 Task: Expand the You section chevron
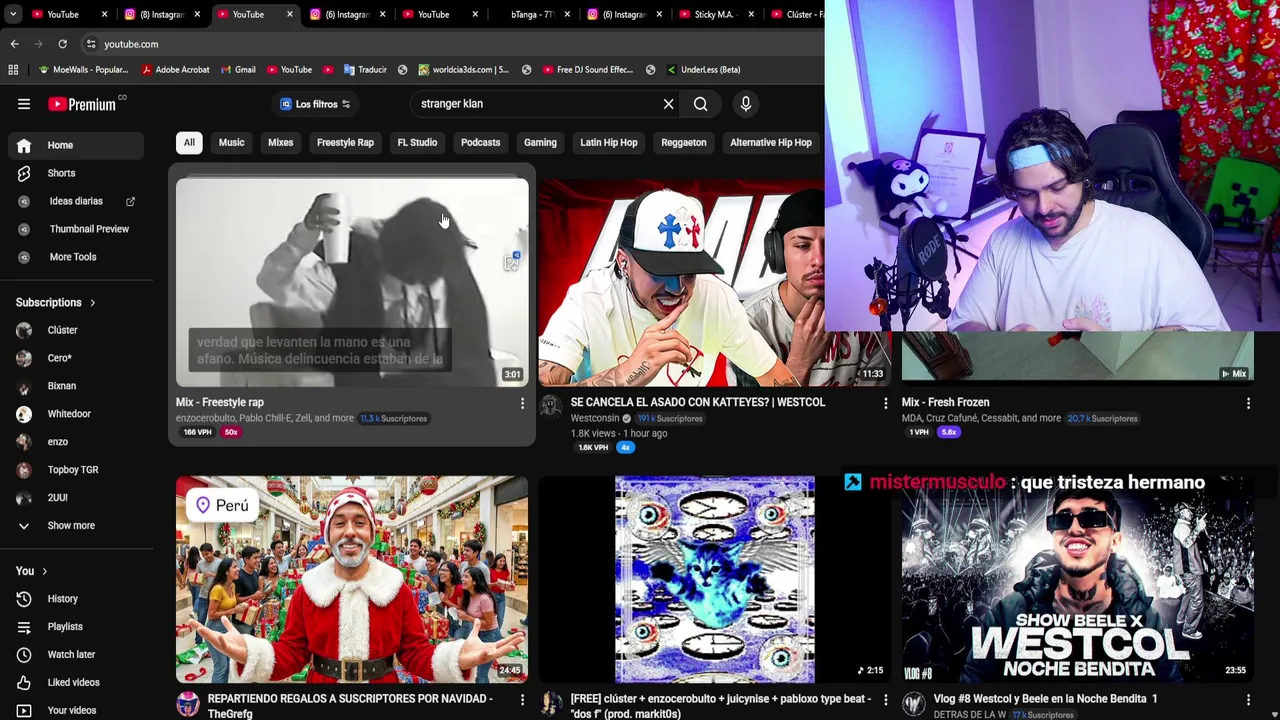pos(44,571)
